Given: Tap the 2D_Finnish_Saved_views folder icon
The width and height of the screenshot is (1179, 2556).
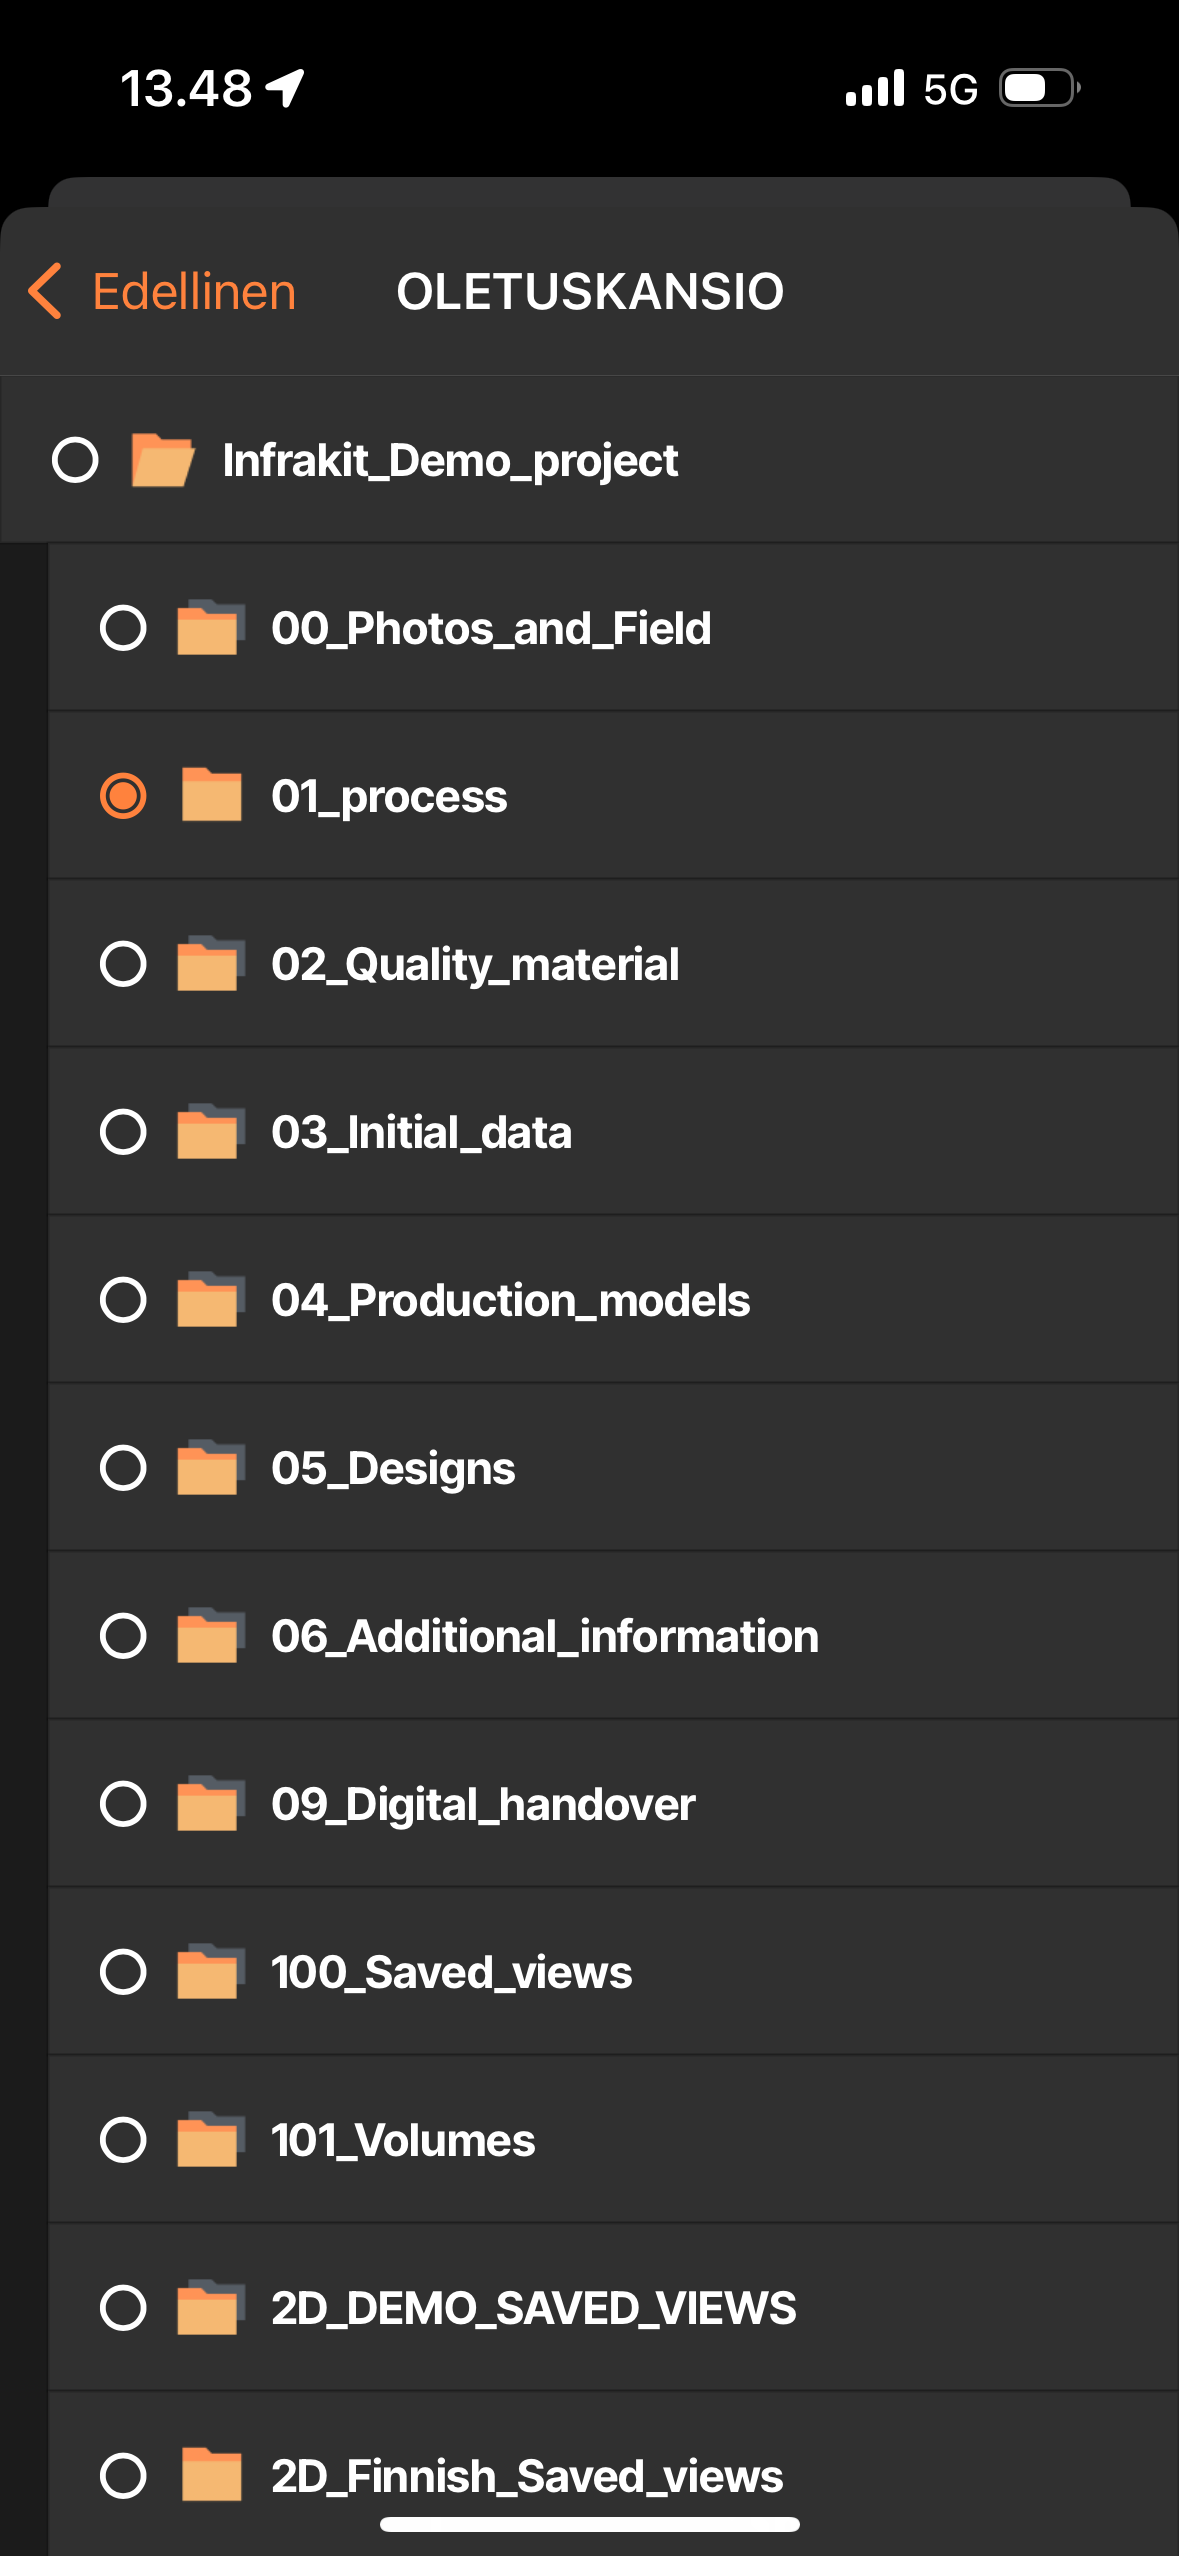Looking at the screenshot, I should point(210,2476).
